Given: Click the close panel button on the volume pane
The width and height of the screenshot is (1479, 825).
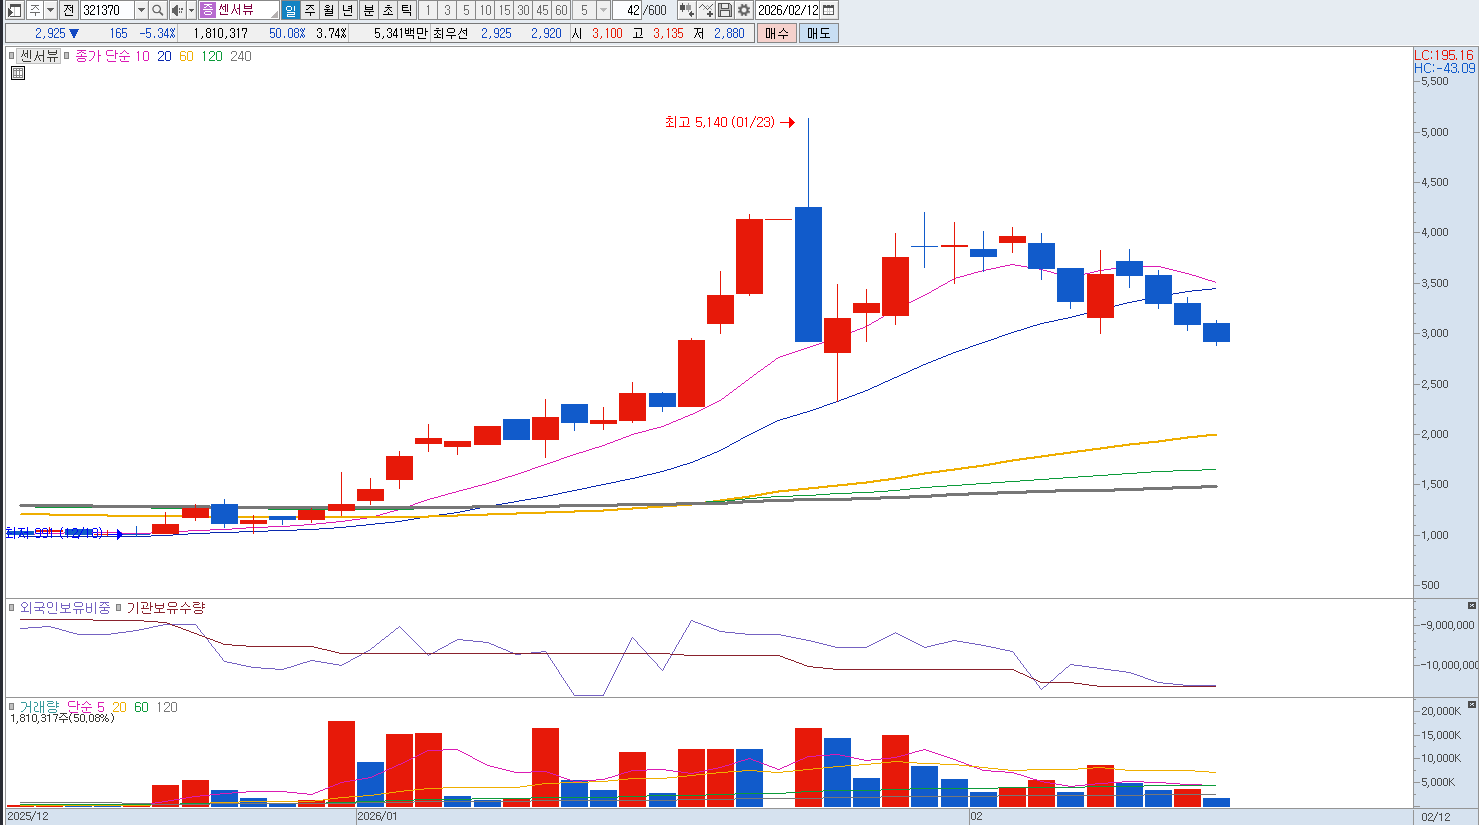Looking at the screenshot, I should point(1471,705).
